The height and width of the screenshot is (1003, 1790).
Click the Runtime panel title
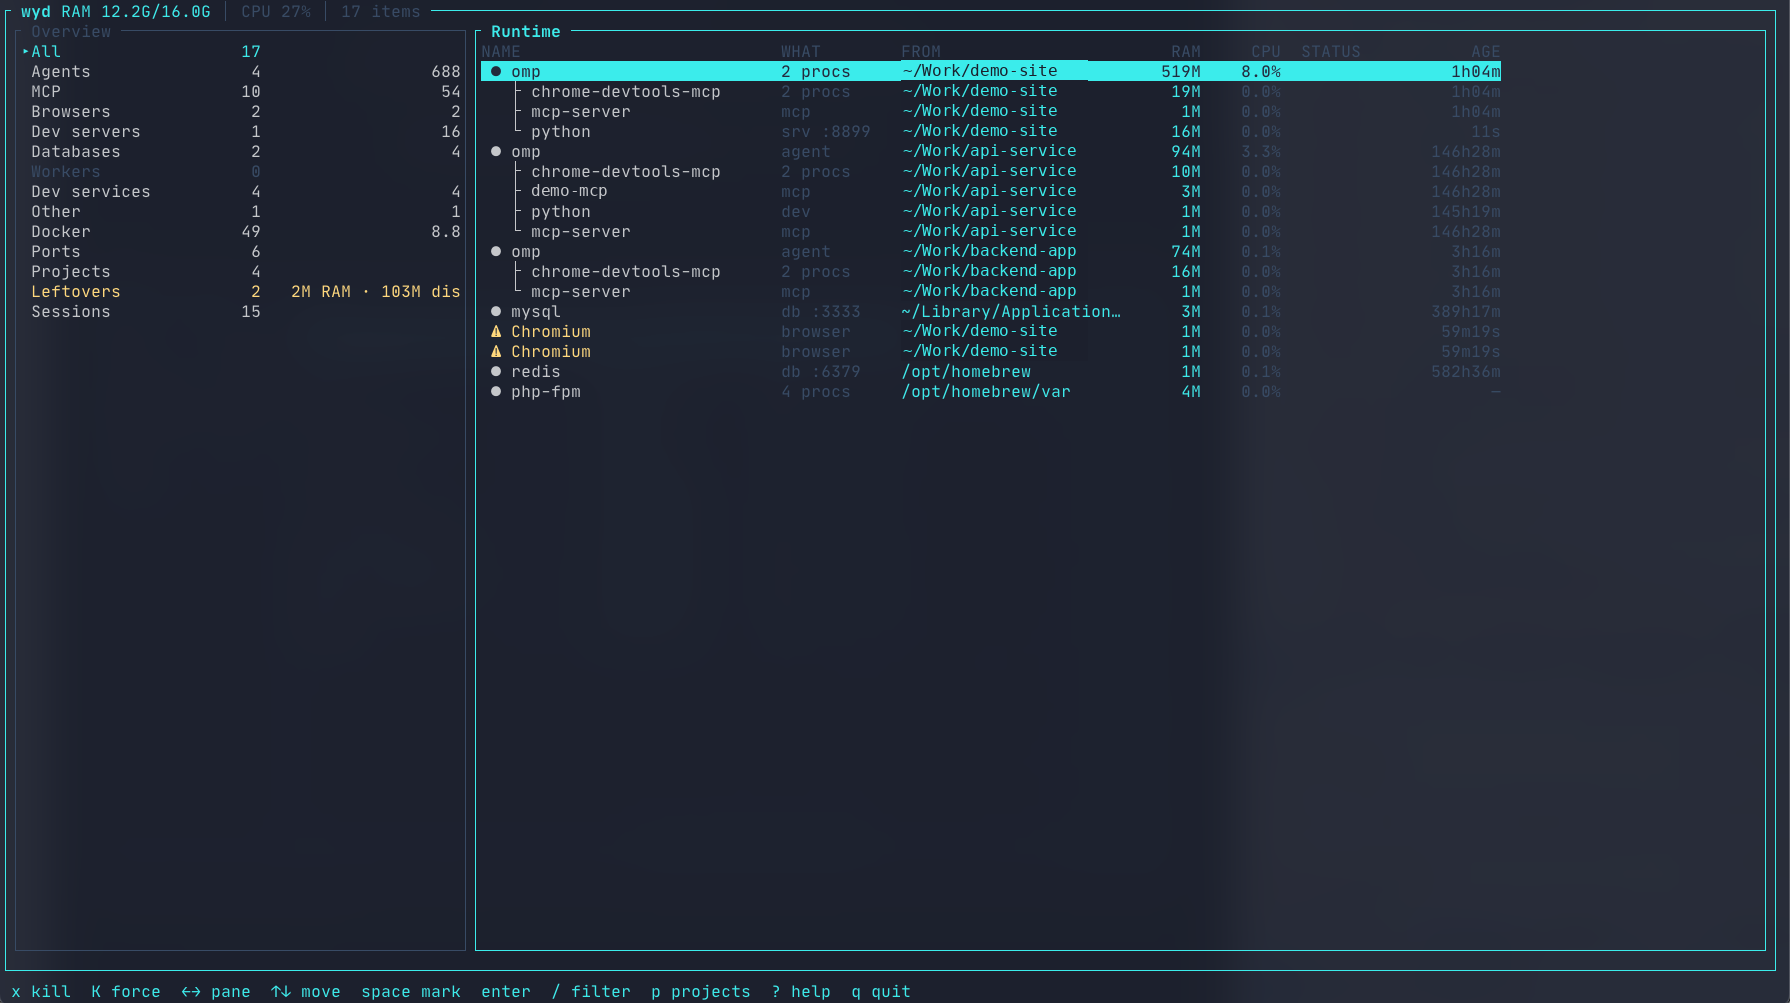(526, 31)
